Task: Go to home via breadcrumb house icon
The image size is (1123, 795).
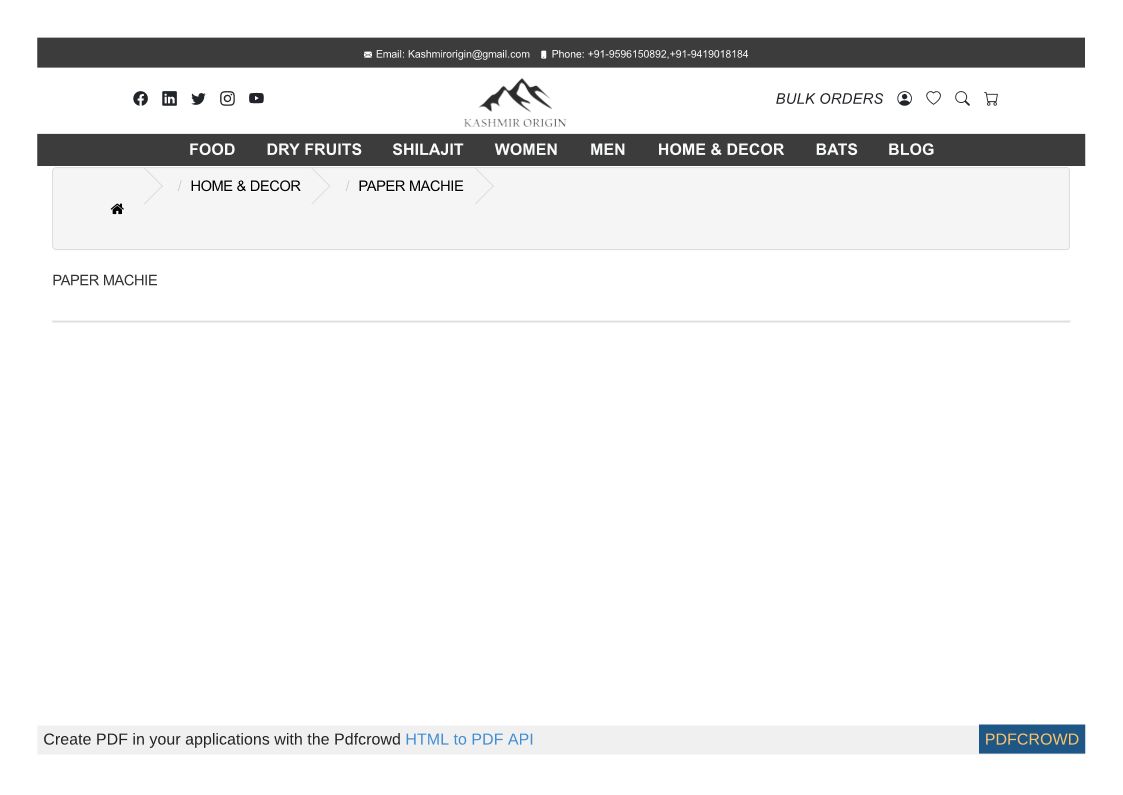Action: click(117, 209)
